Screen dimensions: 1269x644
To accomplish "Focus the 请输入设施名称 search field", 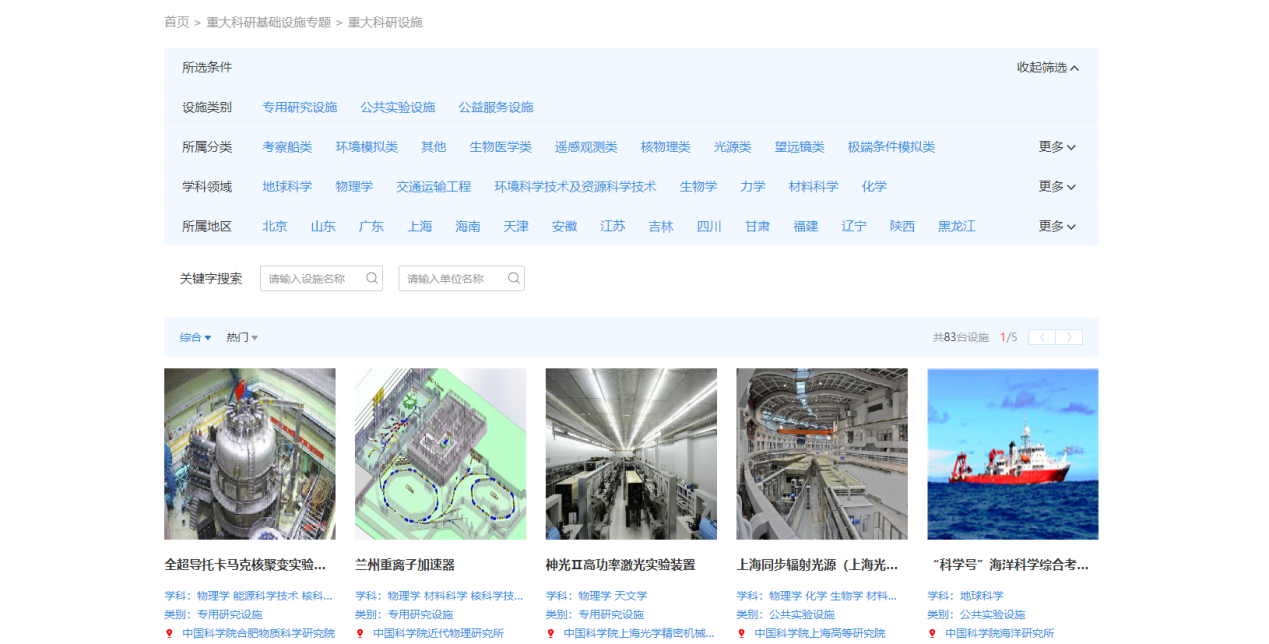I will 321,278.
